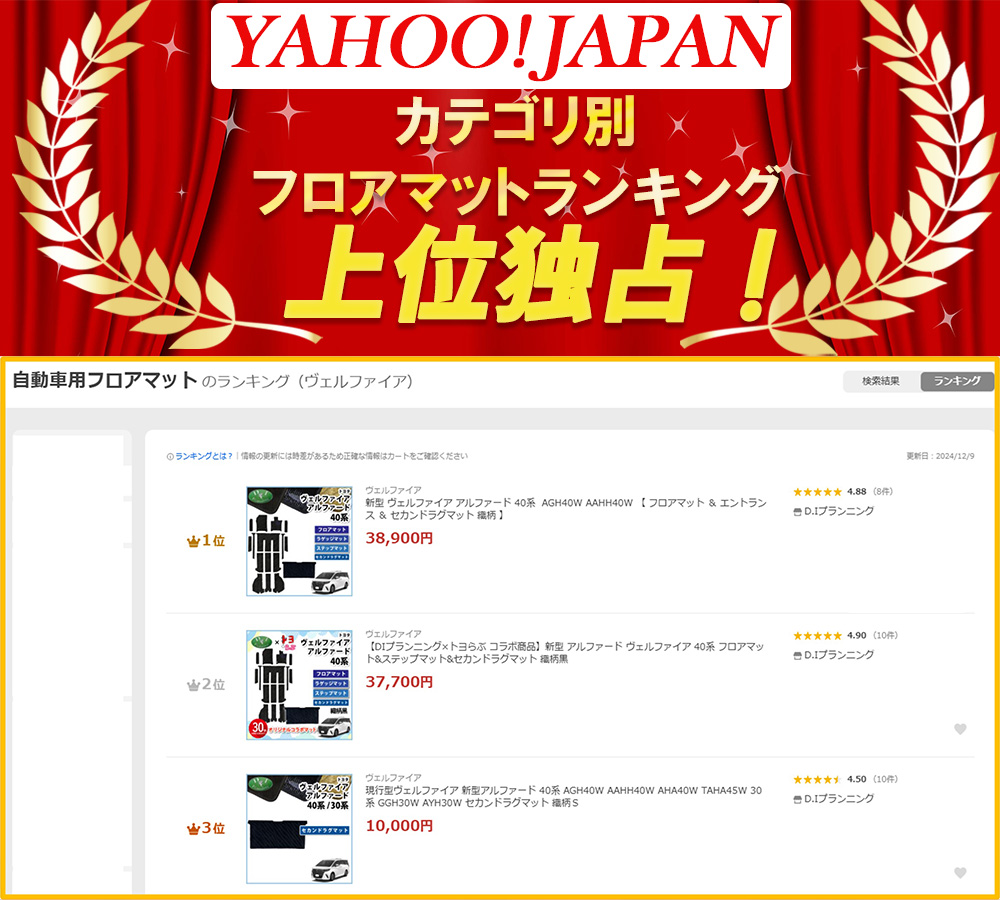Click the 10,000円 price
The image size is (1000, 900).
coord(399,826)
